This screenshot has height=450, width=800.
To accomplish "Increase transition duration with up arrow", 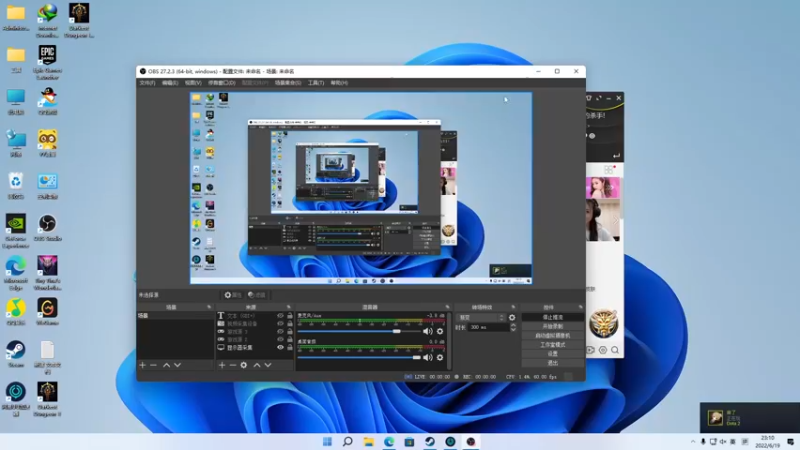I will [513, 325].
